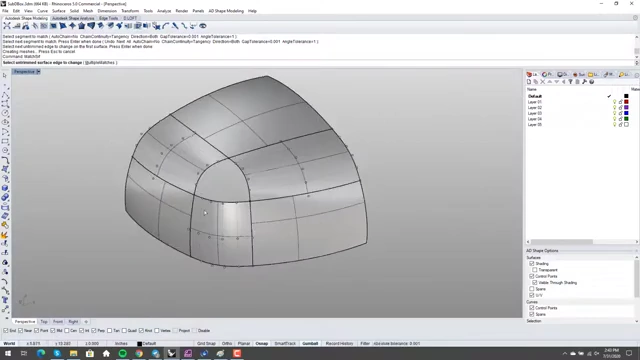The image size is (640, 360).
Task: Show hidden system tray icons chevron
Action: [x=565, y=353]
